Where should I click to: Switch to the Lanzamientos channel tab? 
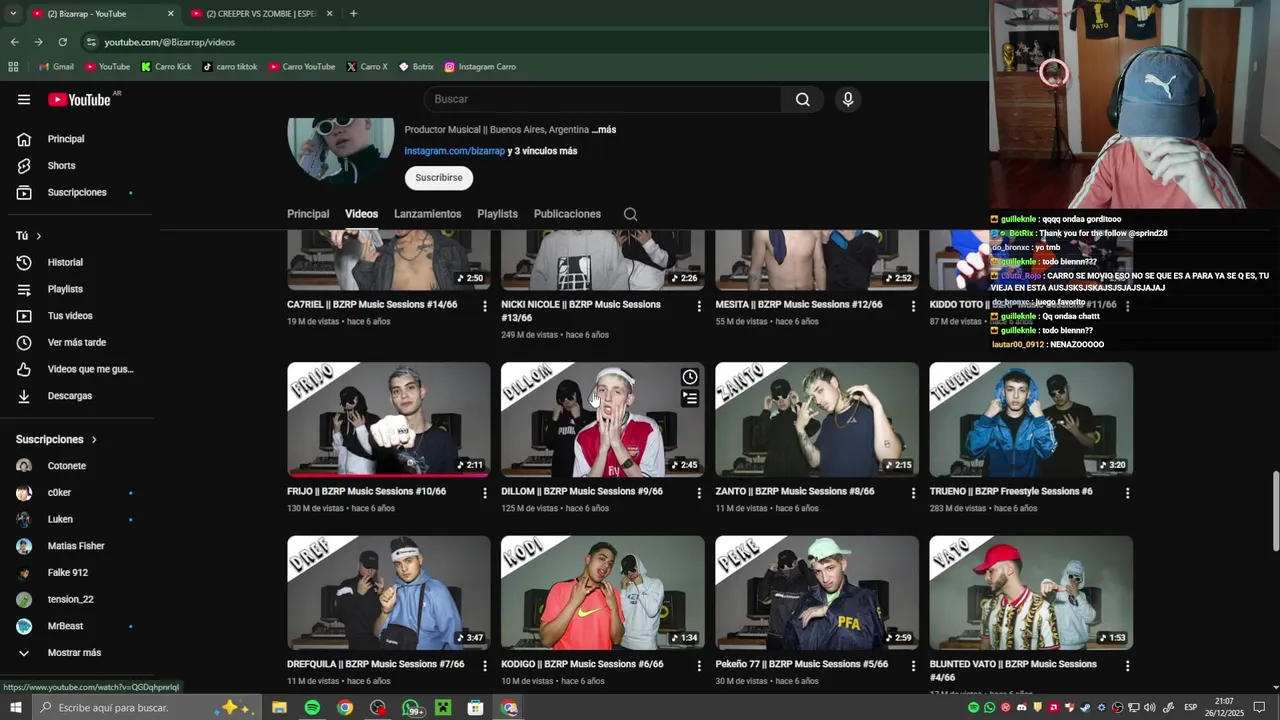[428, 214]
